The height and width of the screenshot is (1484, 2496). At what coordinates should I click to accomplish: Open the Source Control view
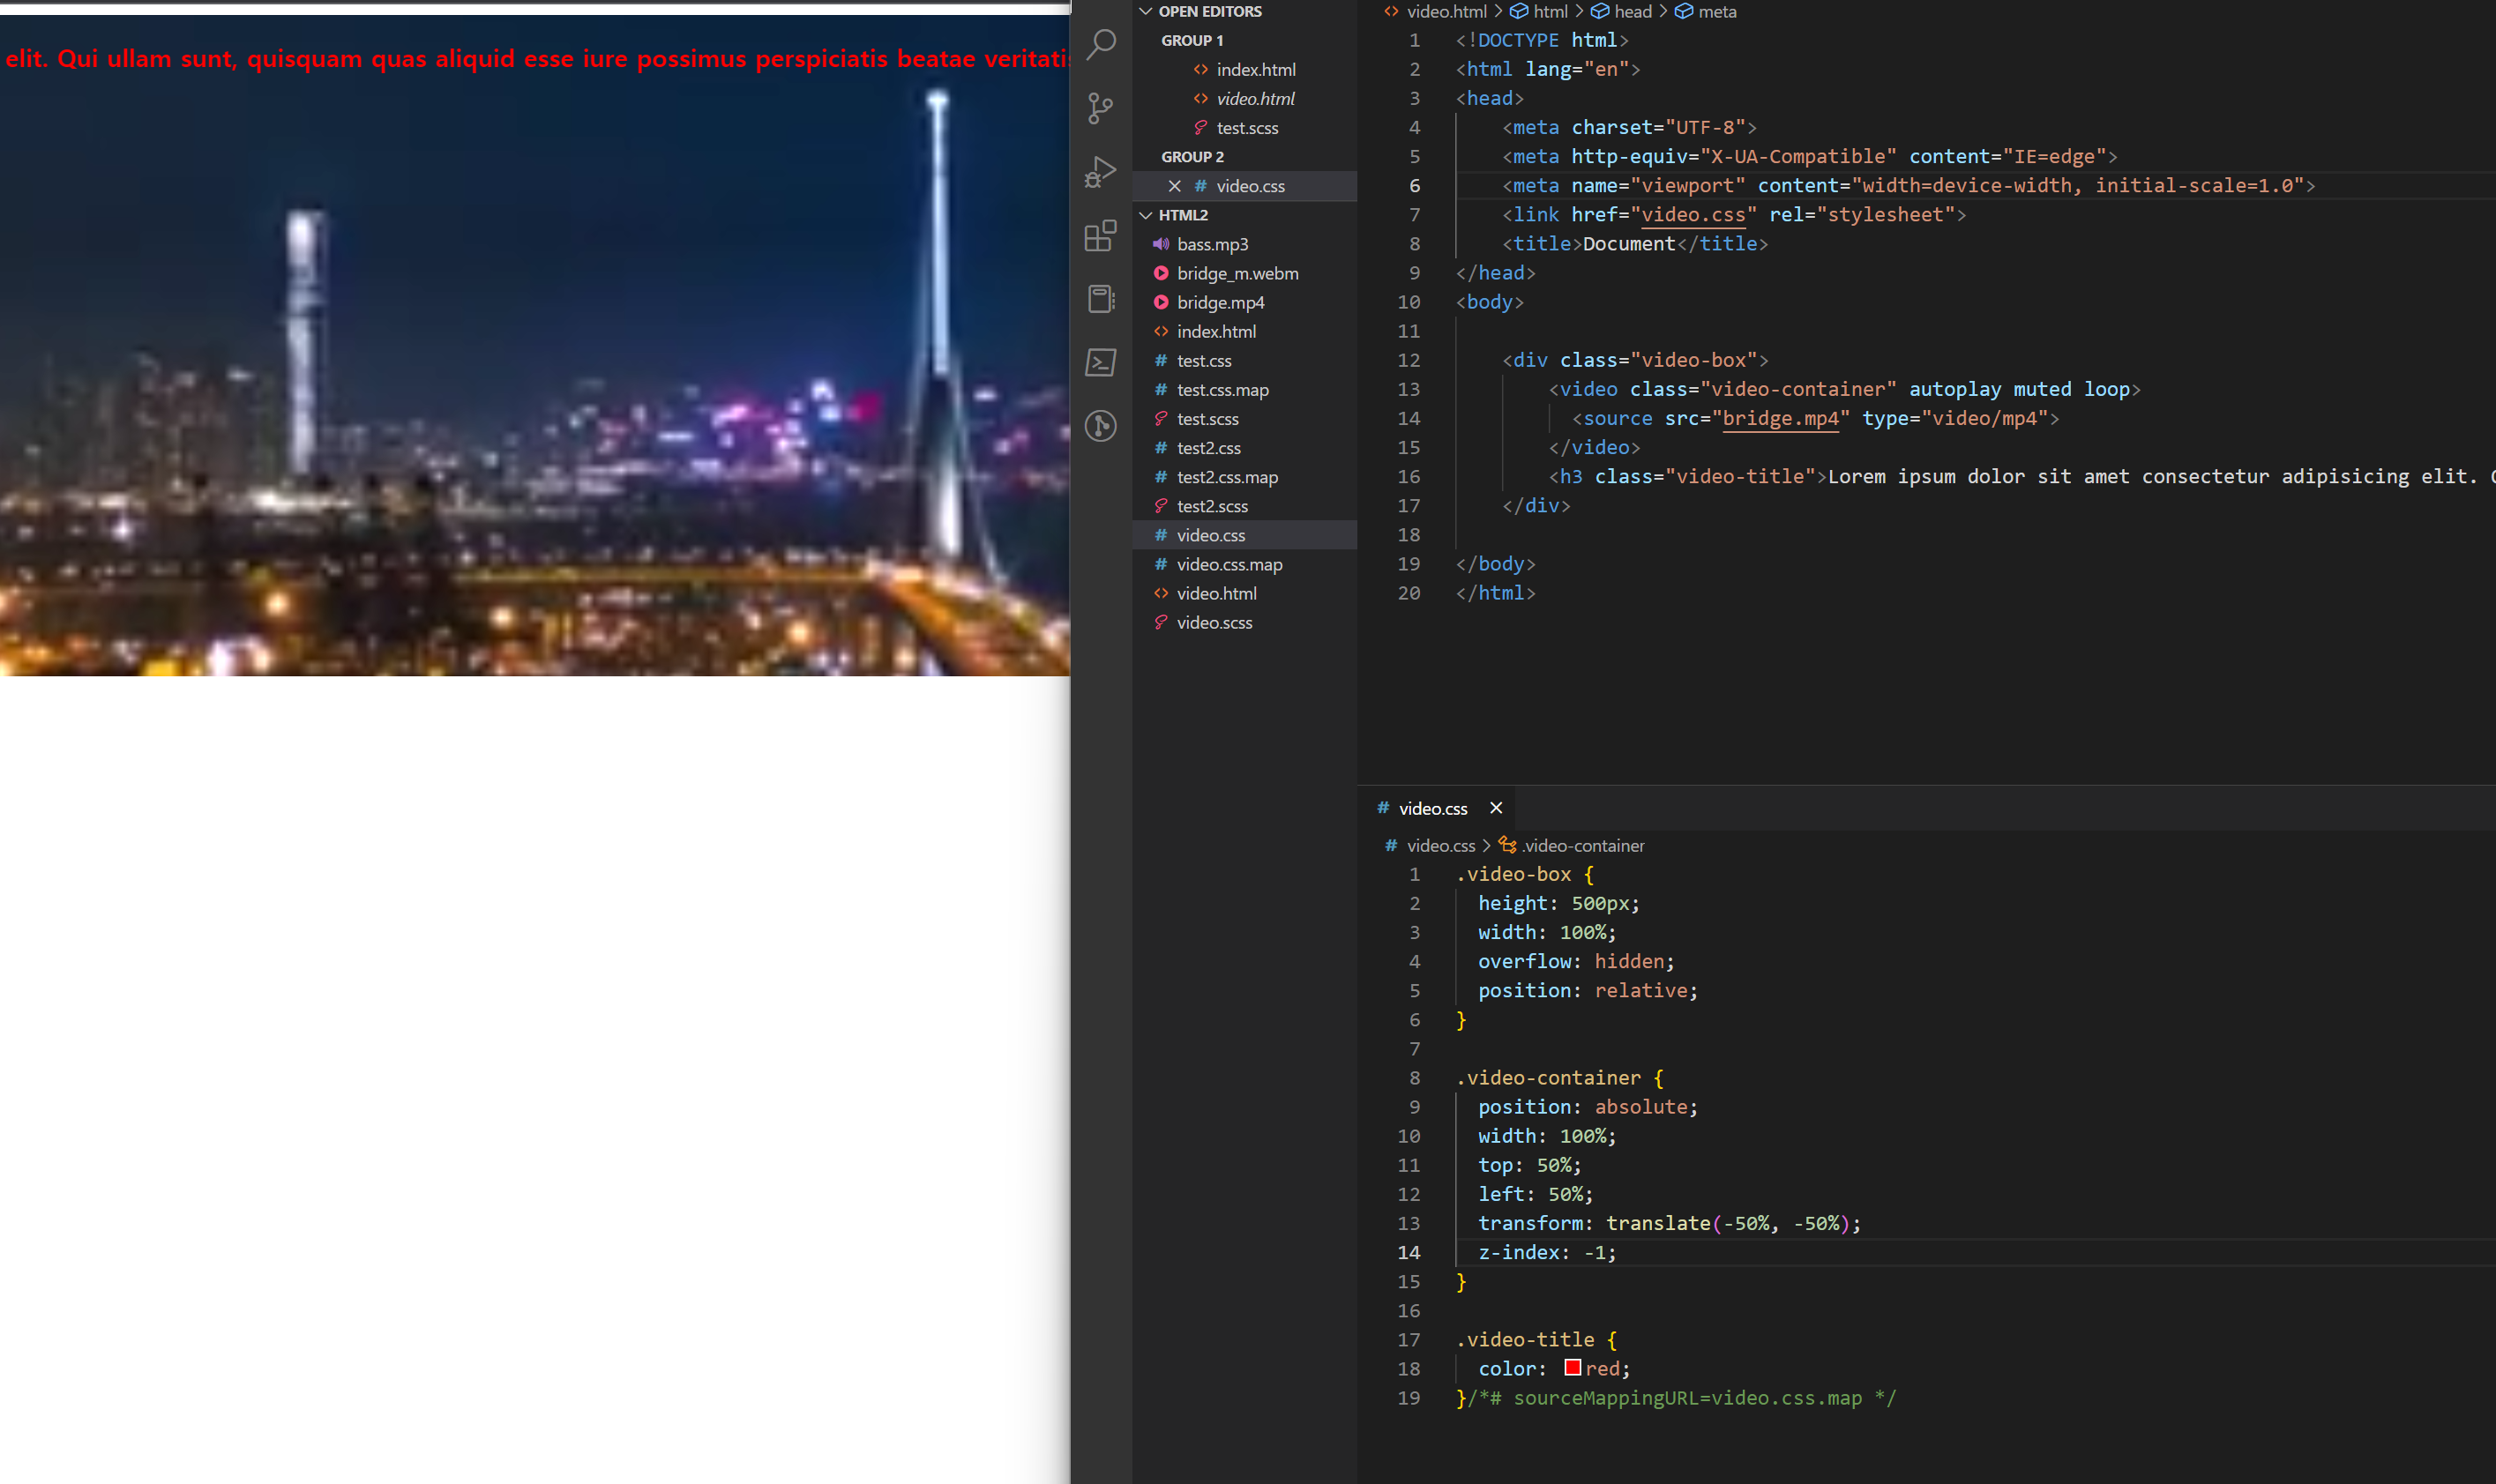(1101, 107)
